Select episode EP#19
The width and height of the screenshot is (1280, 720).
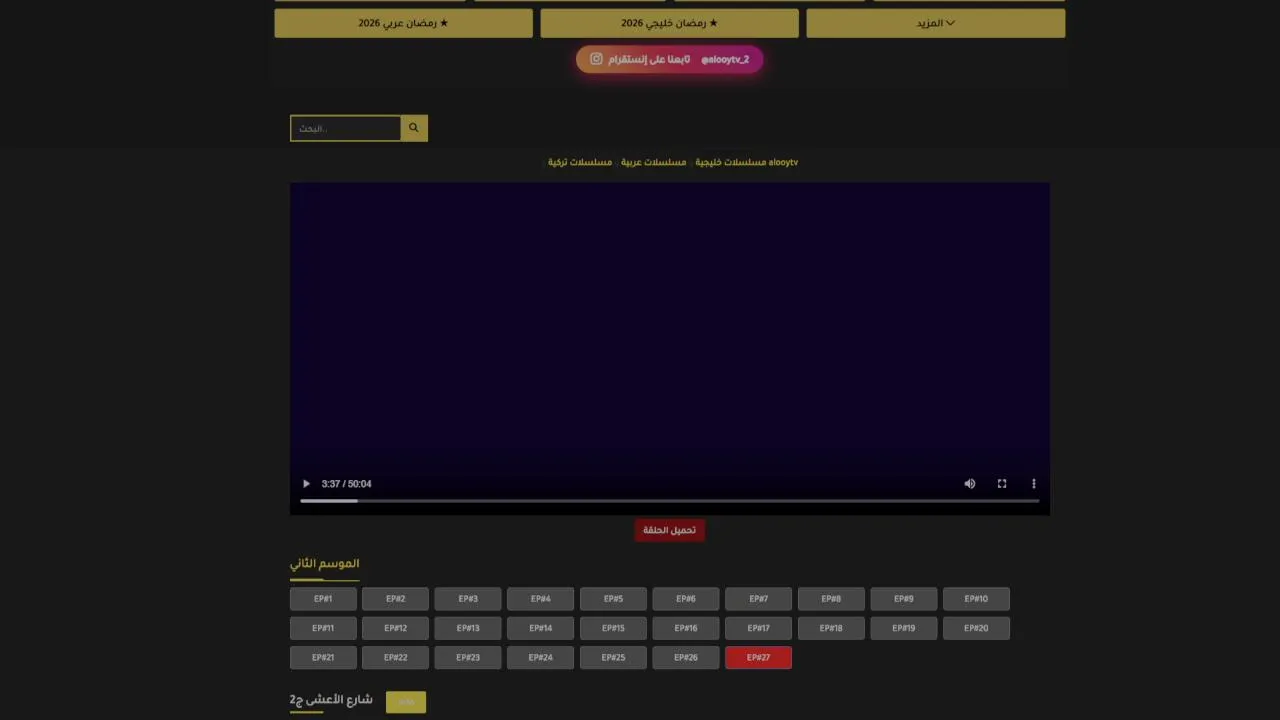coord(904,628)
